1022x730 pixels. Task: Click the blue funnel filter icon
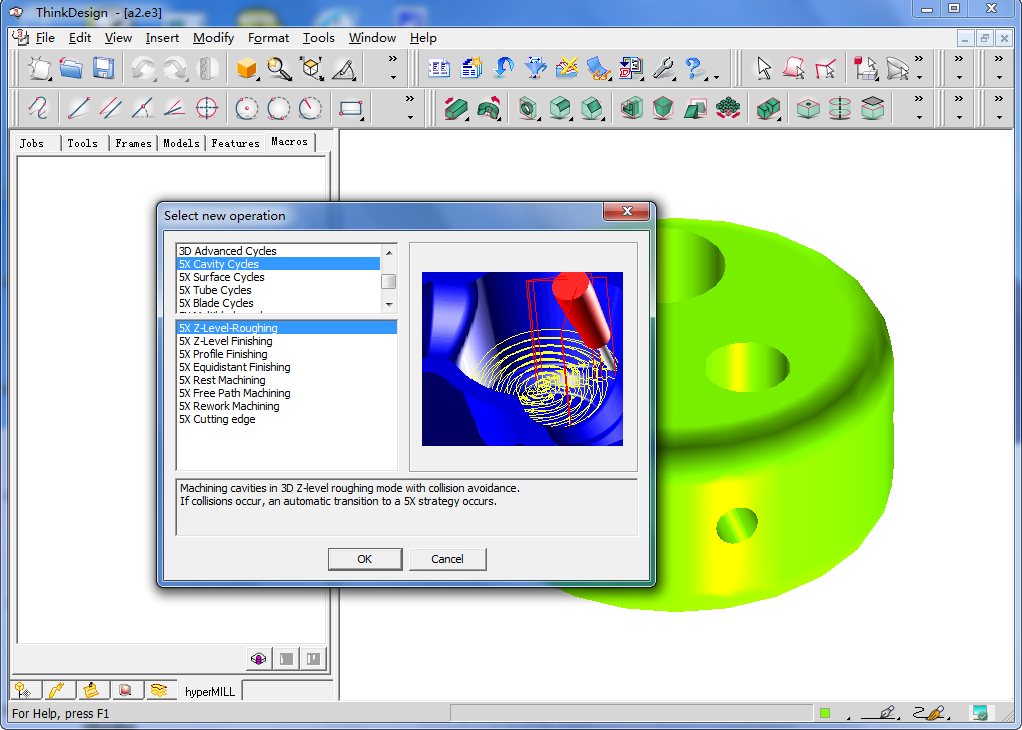pos(535,68)
